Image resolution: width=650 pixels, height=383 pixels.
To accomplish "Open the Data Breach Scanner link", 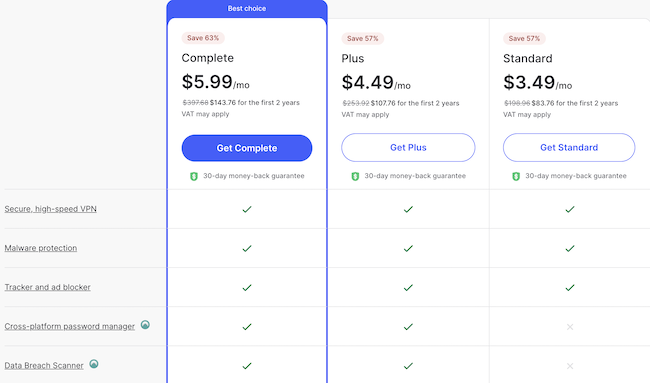I will tap(44, 365).
